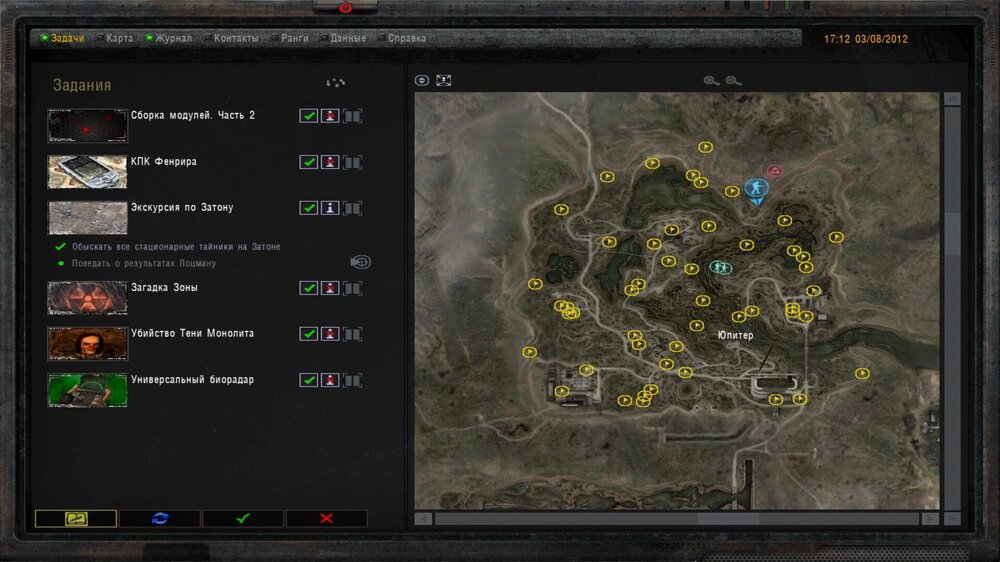Click the center-on-player icon above the map
This screenshot has height=562, width=1000.
[x=422, y=80]
